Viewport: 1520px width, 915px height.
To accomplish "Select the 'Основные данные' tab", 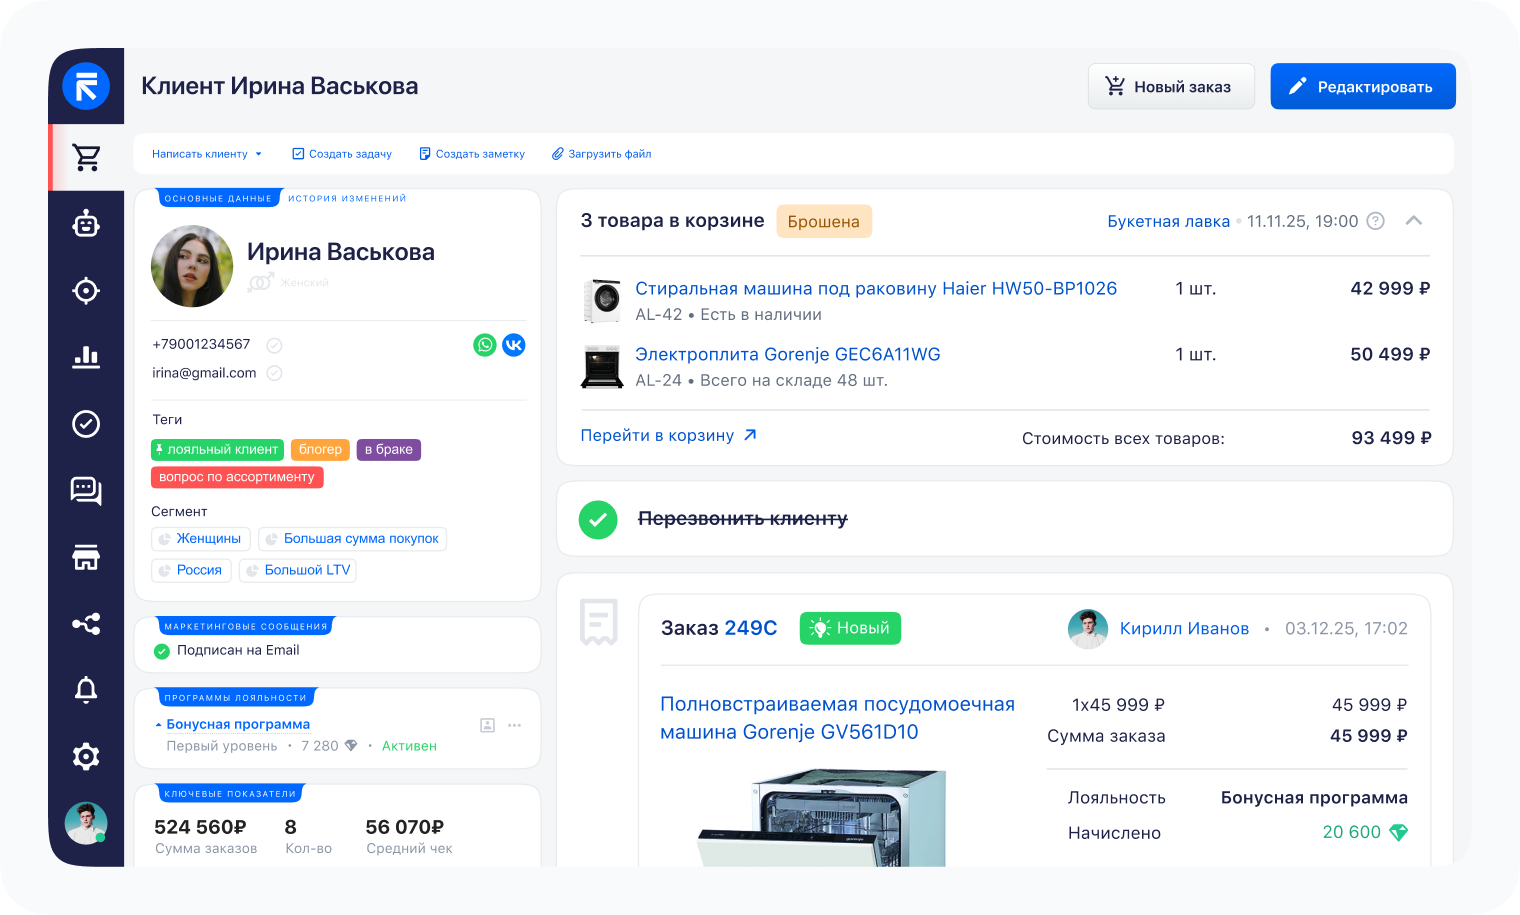I will point(219,198).
